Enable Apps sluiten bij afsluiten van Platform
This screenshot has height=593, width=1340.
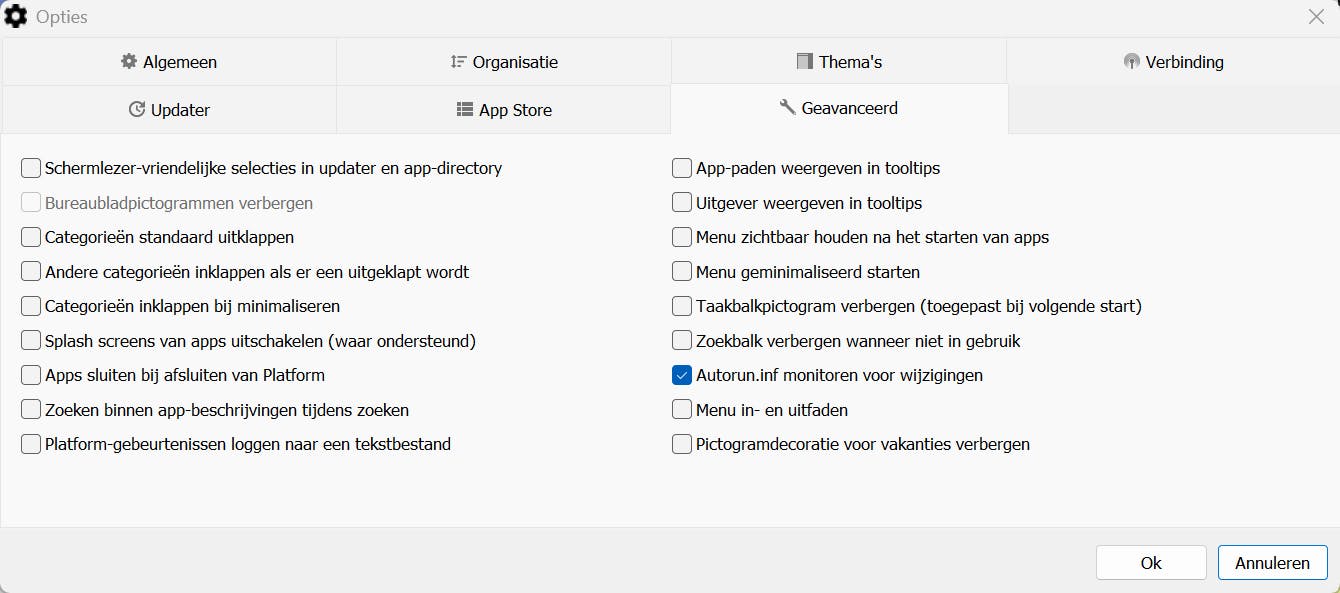30,375
